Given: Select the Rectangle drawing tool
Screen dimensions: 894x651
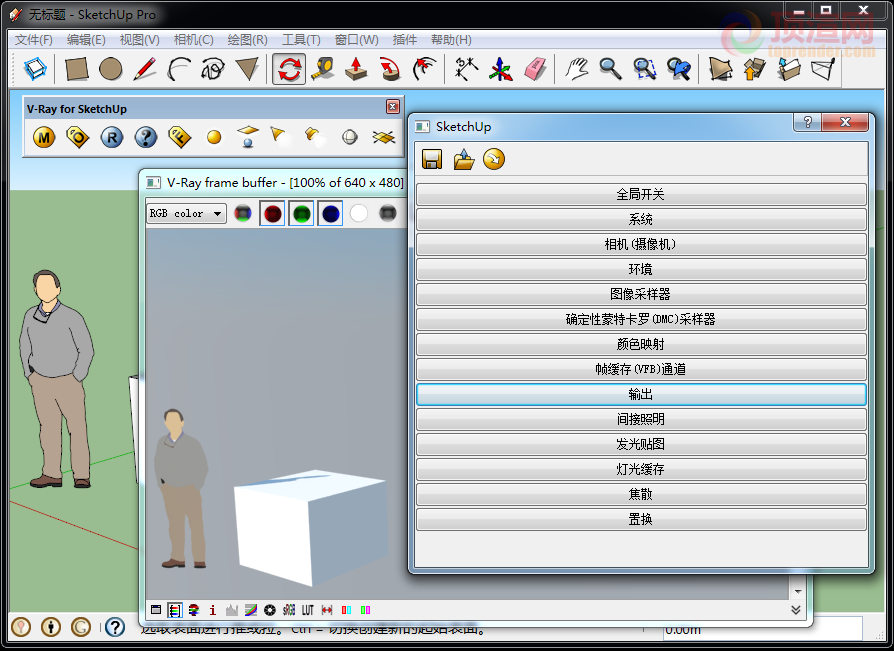Looking at the screenshot, I should pos(76,69).
